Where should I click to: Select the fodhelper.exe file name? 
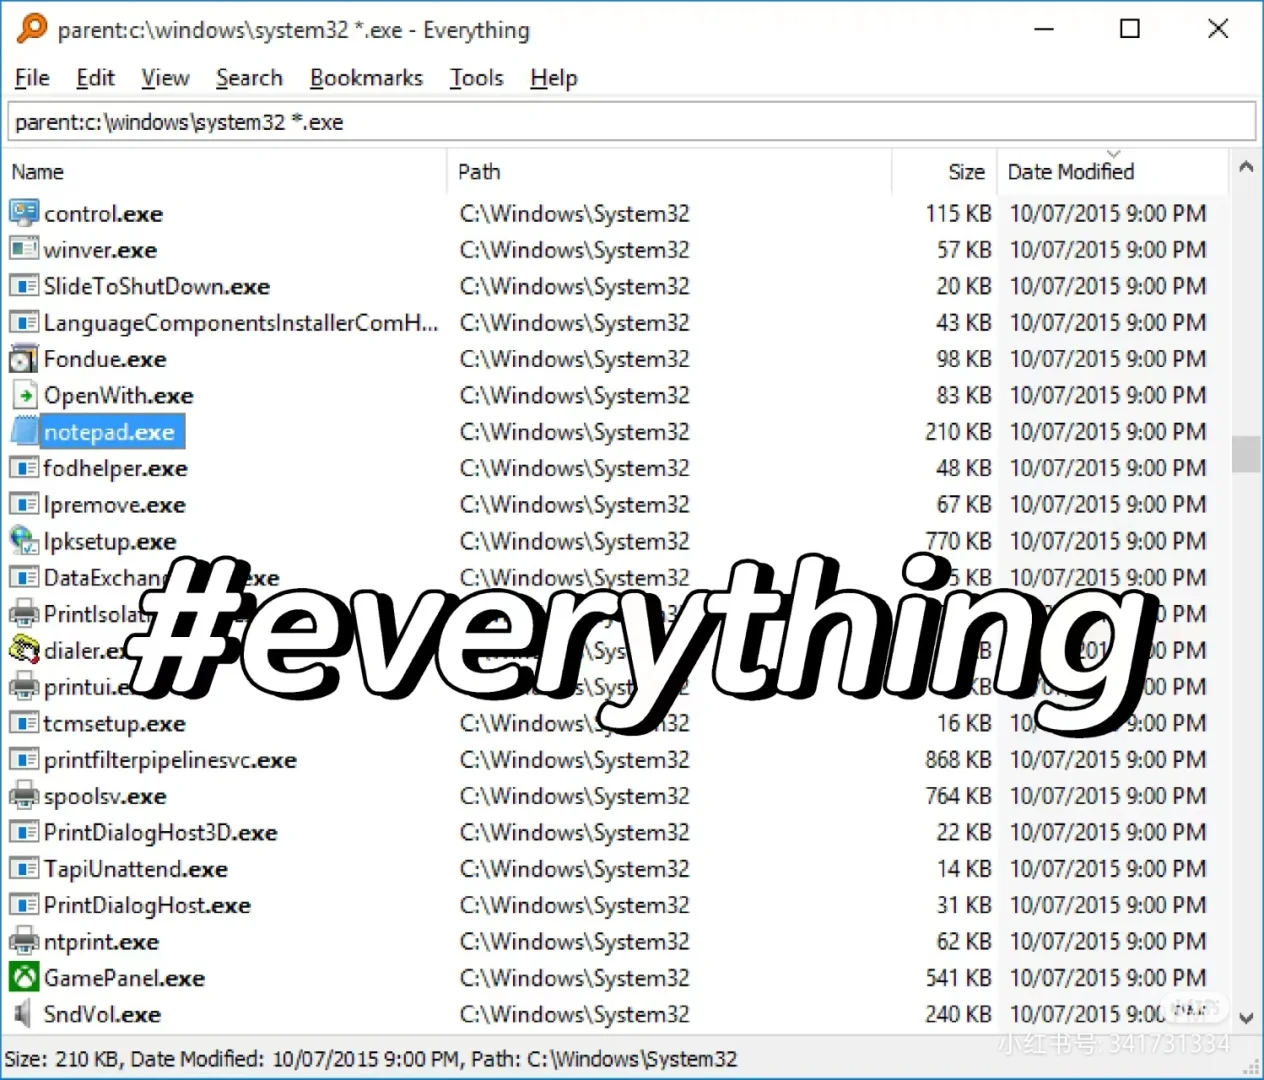(x=115, y=468)
